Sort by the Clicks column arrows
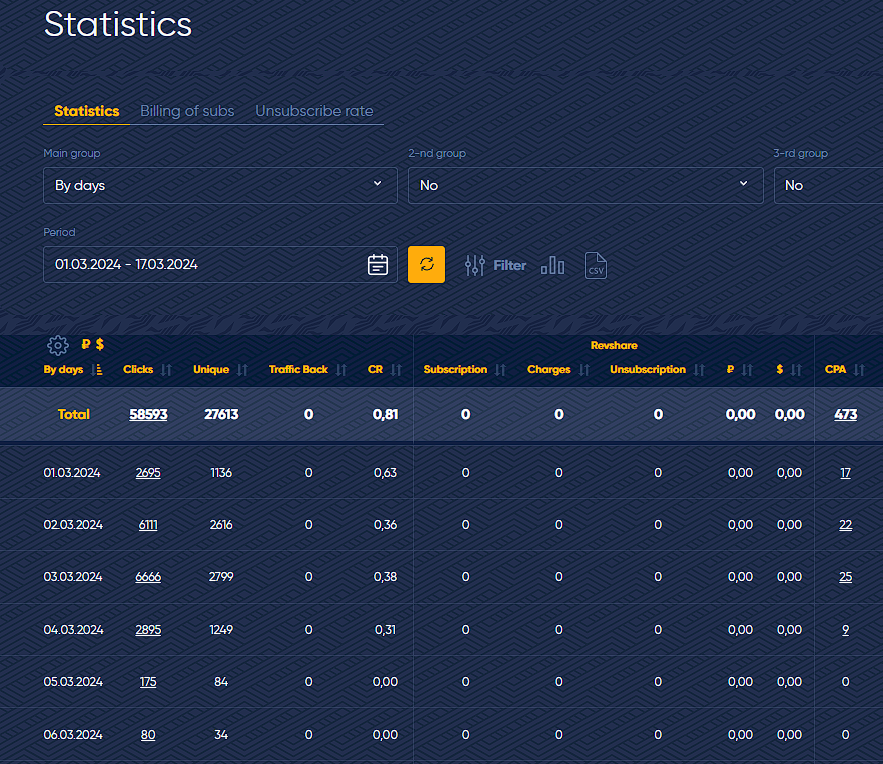The width and height of the screenshot is (883, 764). coord(166,370)
